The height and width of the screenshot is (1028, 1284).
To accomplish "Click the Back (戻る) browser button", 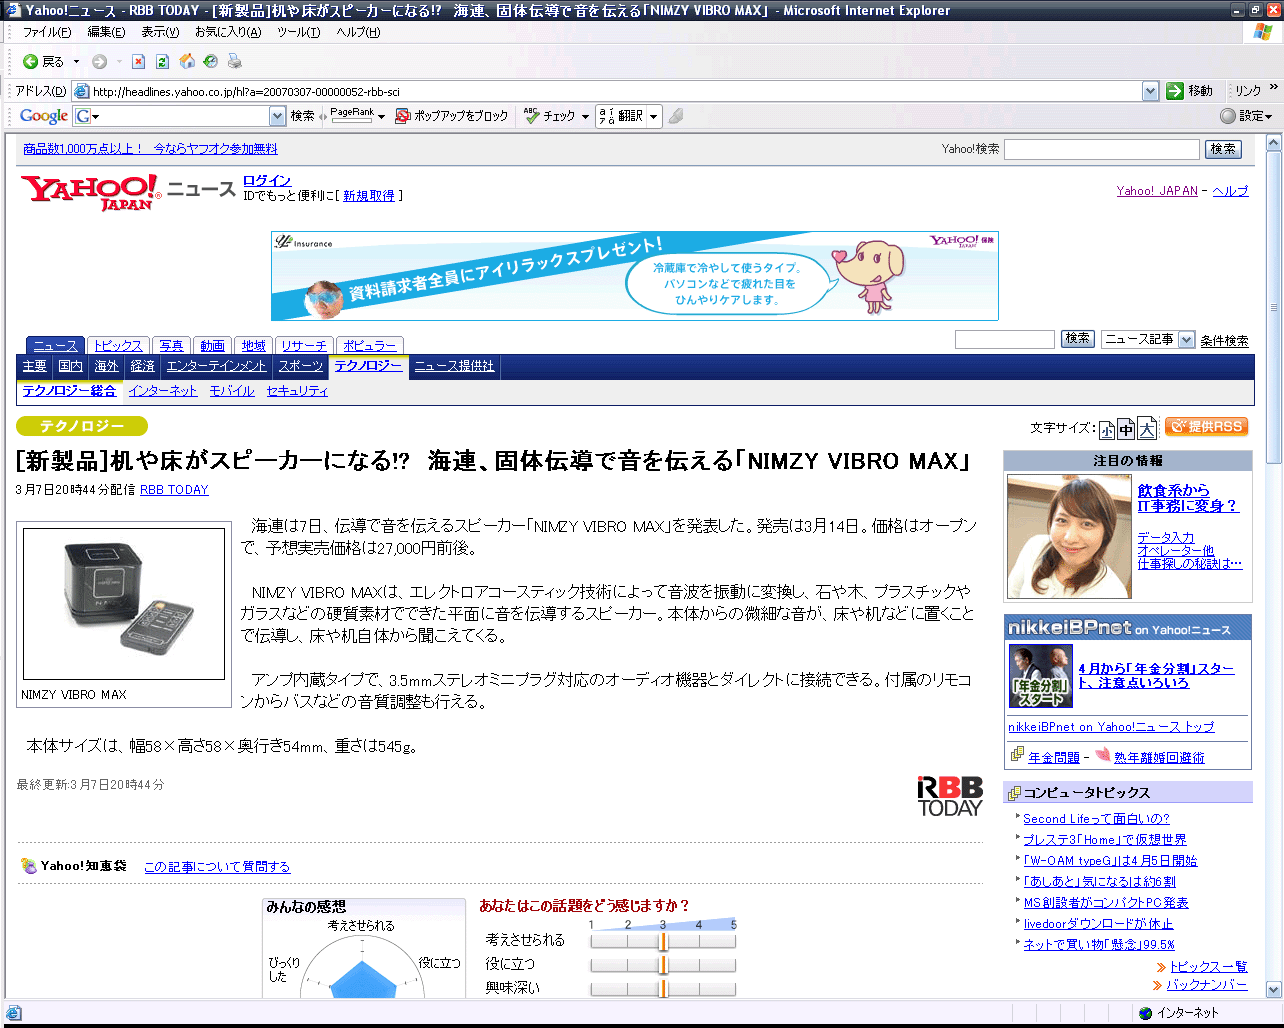I will [x=43, y=62].
